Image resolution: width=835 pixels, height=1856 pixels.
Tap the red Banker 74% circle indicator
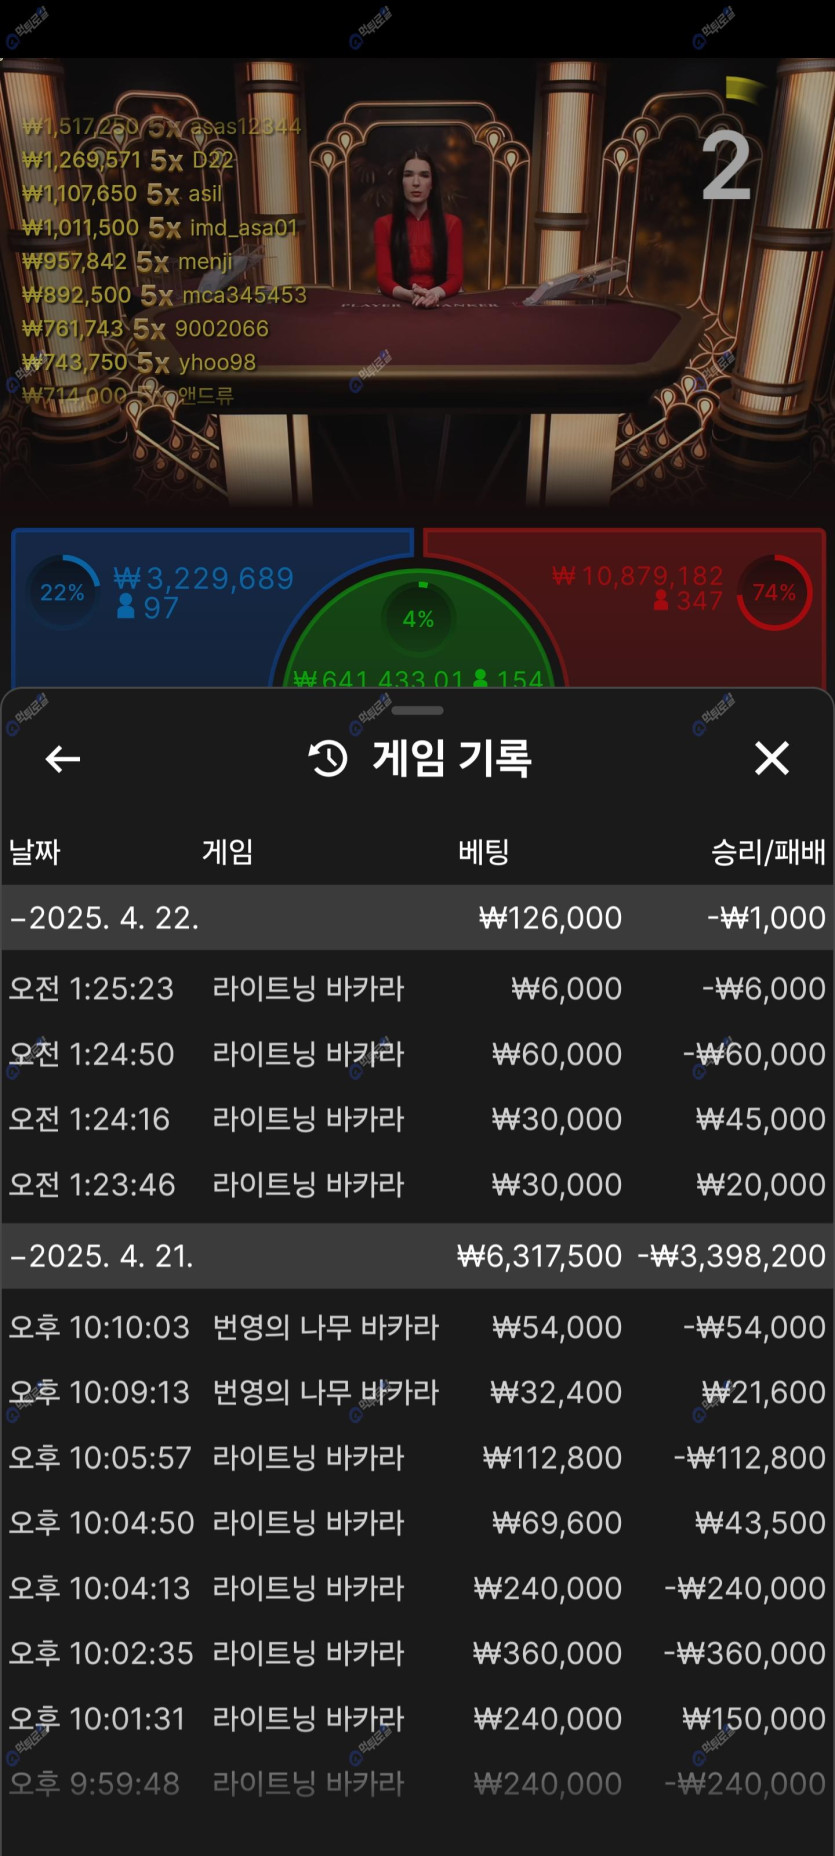[x=774, y=592]
